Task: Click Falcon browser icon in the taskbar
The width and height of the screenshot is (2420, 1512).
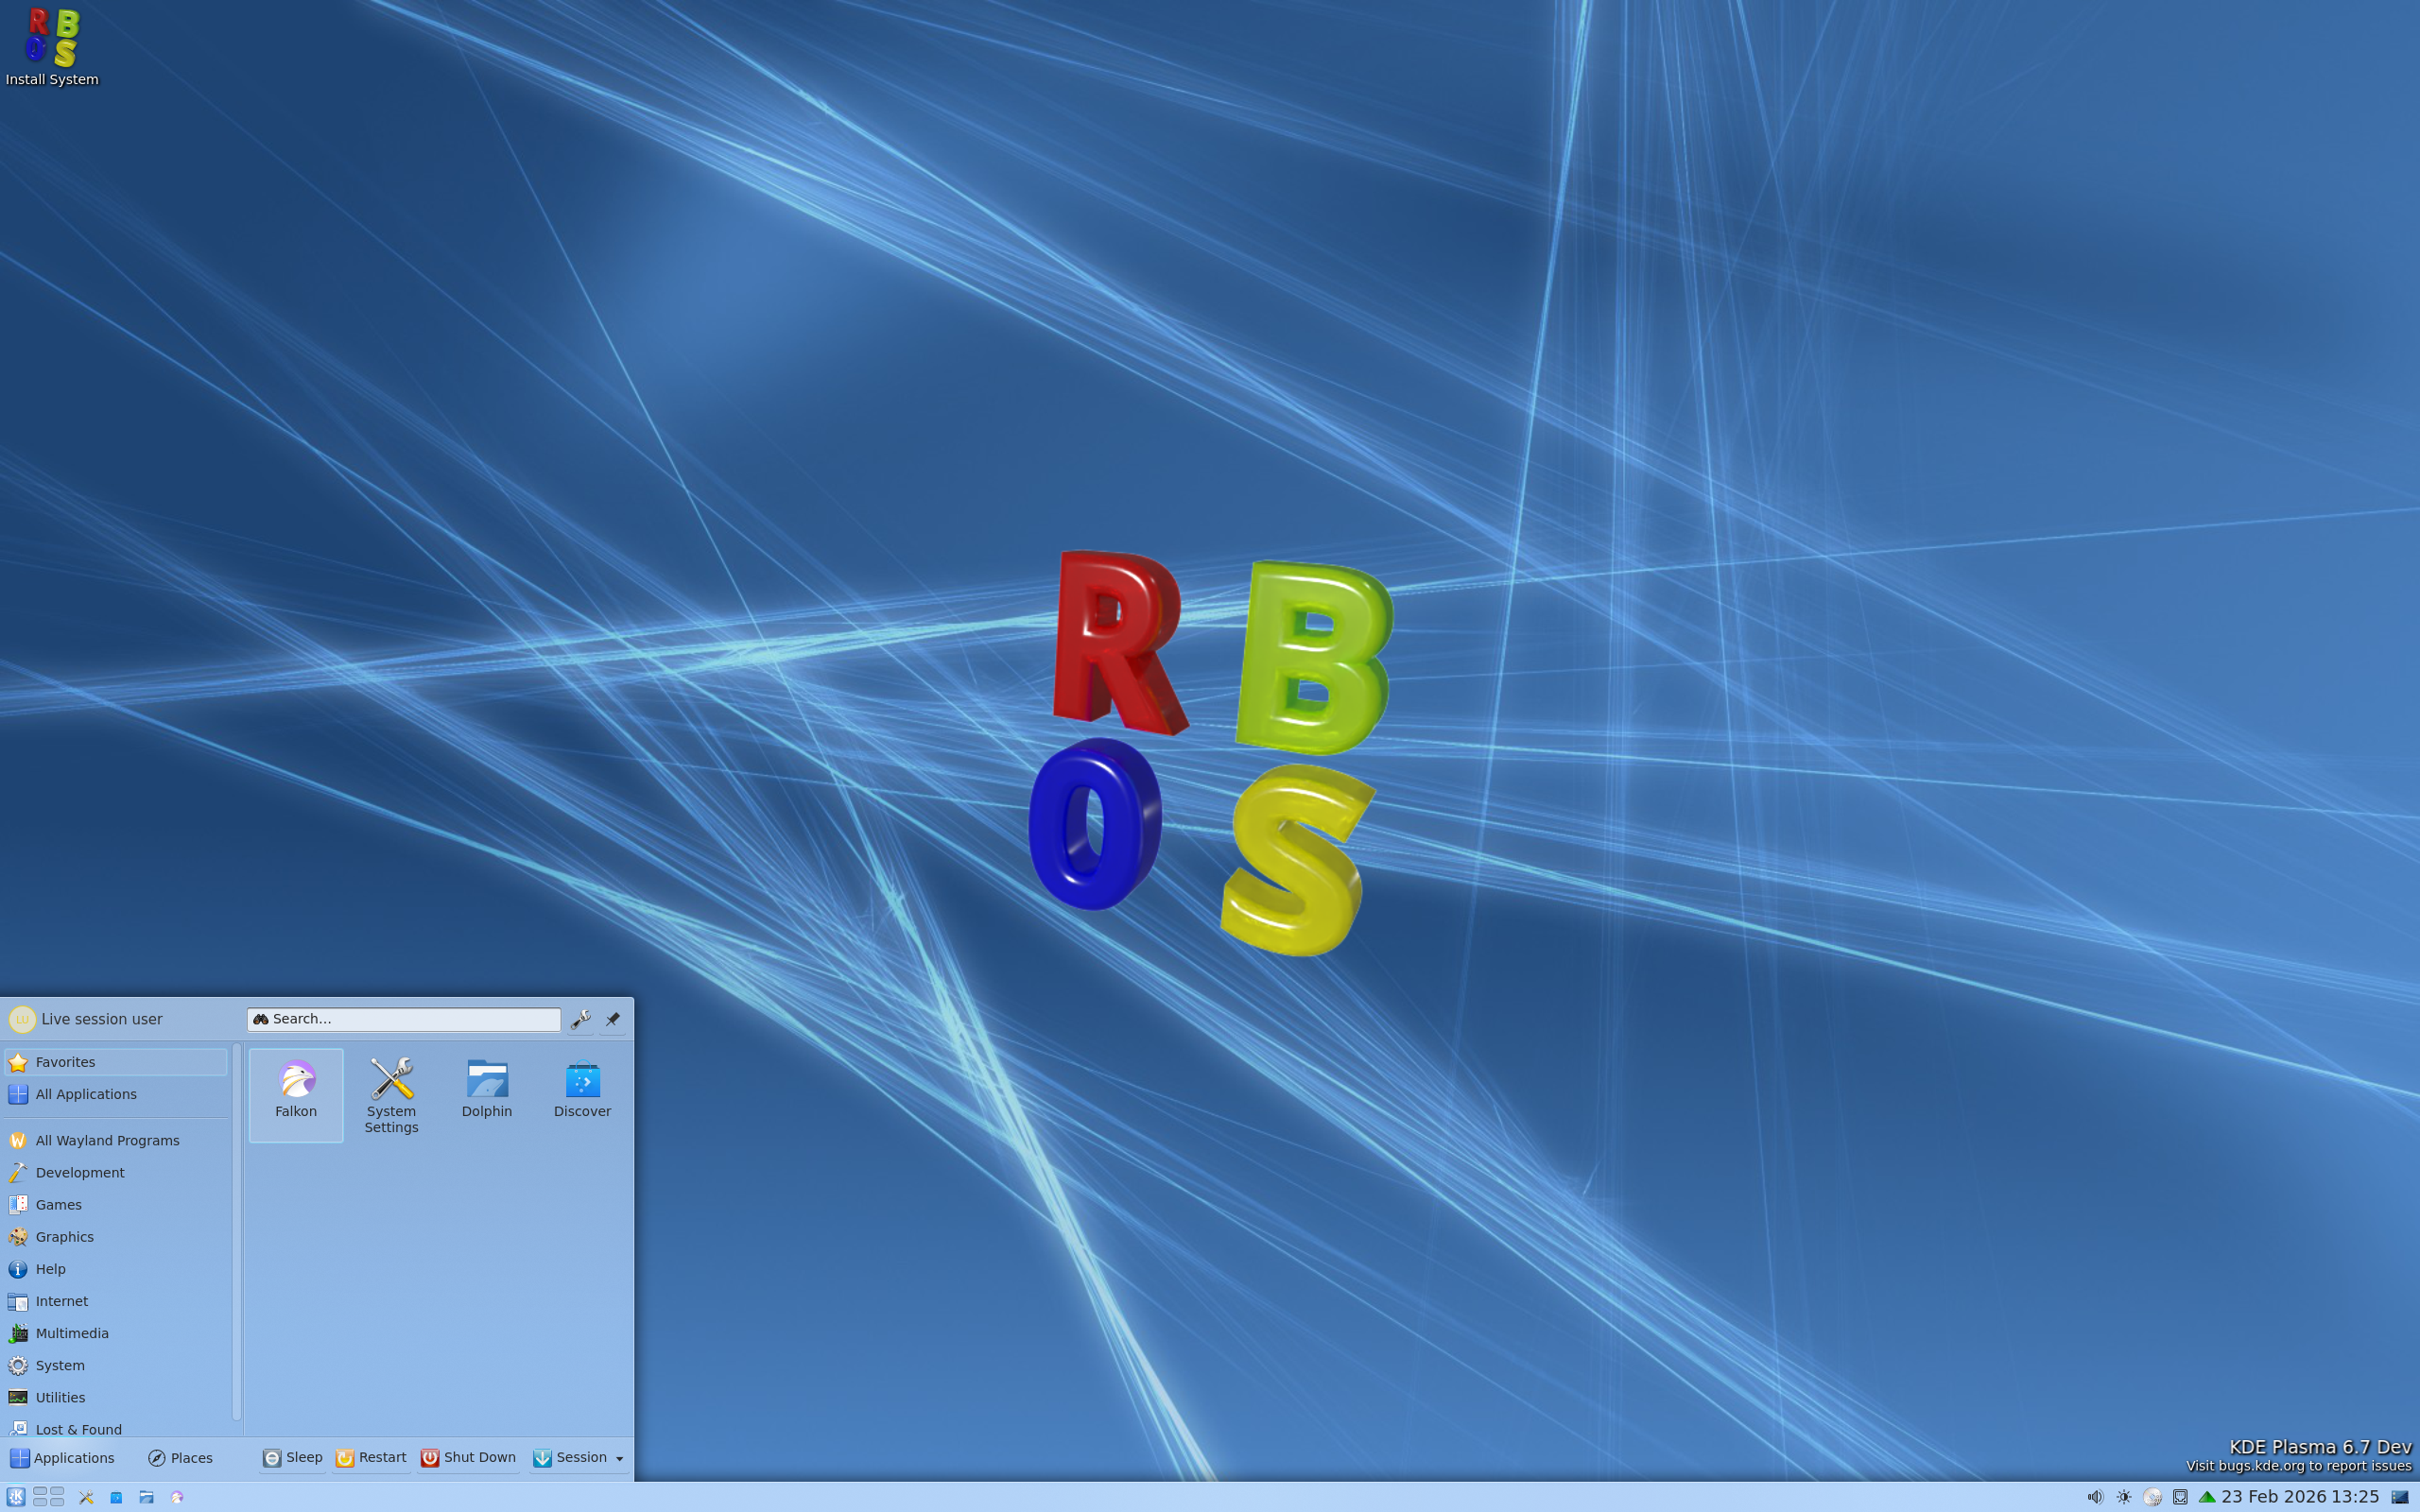Action: coord(177,1498)
